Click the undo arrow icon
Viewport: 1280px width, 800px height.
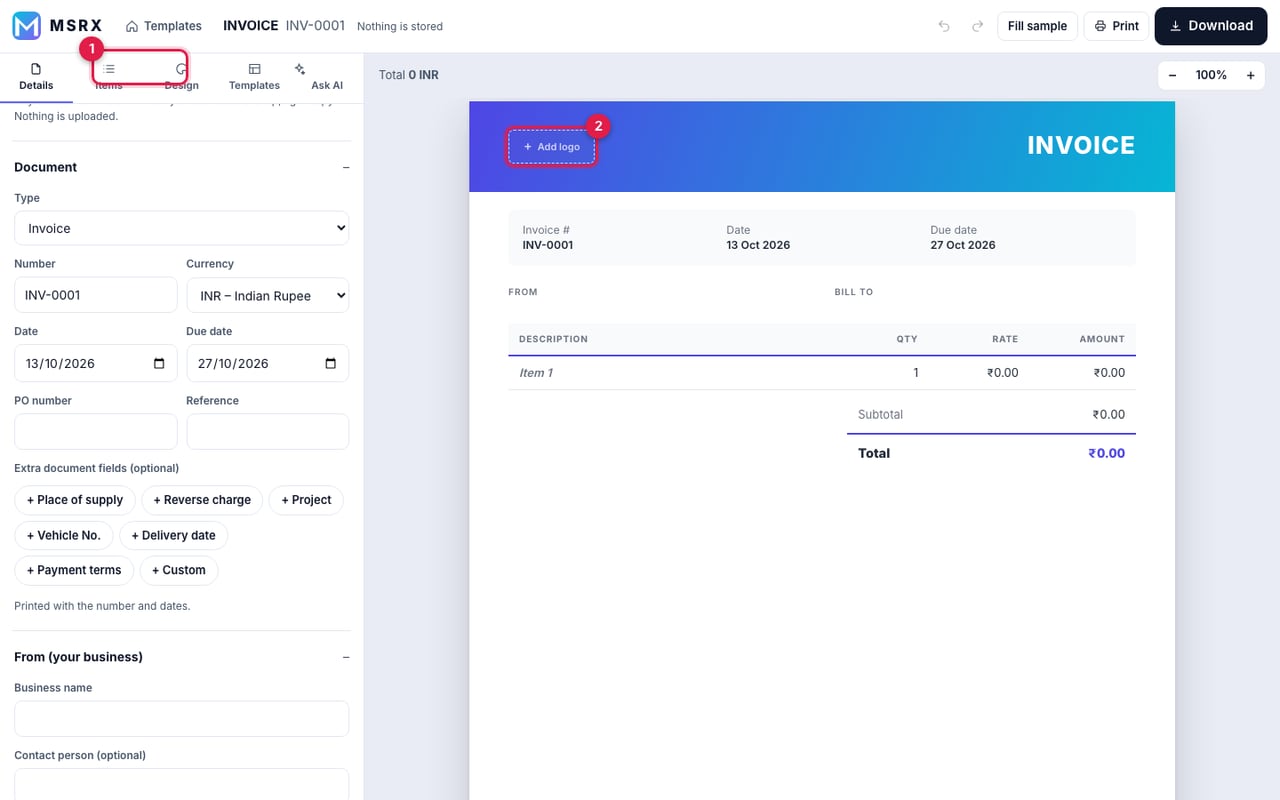tap(944, 26)
